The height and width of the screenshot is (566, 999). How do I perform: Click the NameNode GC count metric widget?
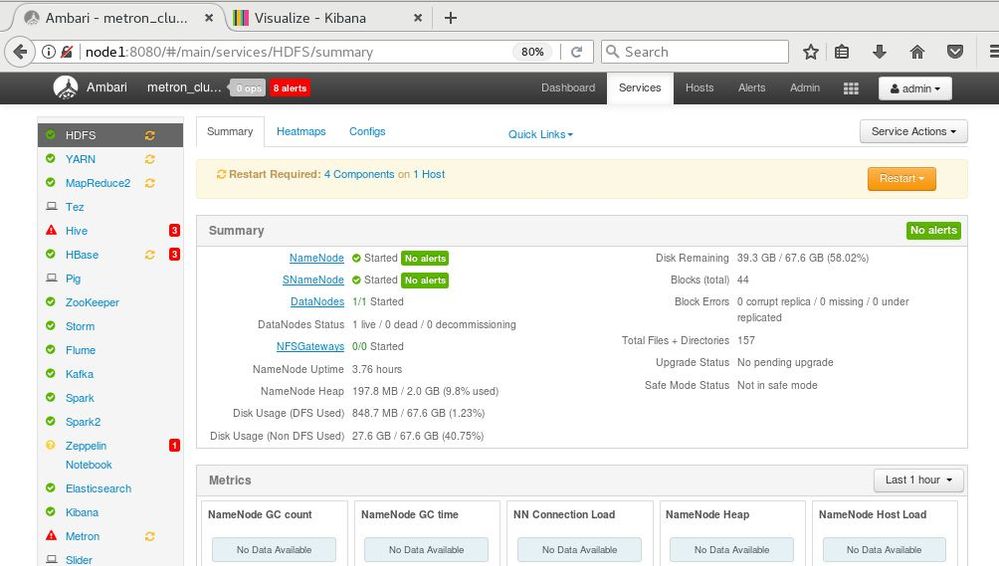tap(274, 533)
